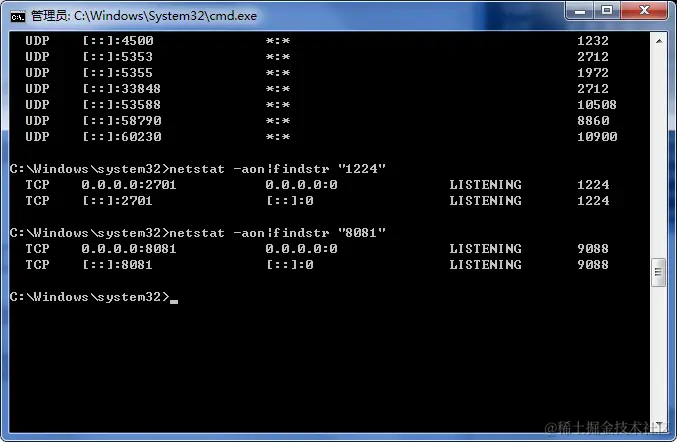Click LISTENING state in 0.0.0.0:2701 row
The height and width of the screenshot is (442, 677).
pyautogui.click(x=485, y=185)
